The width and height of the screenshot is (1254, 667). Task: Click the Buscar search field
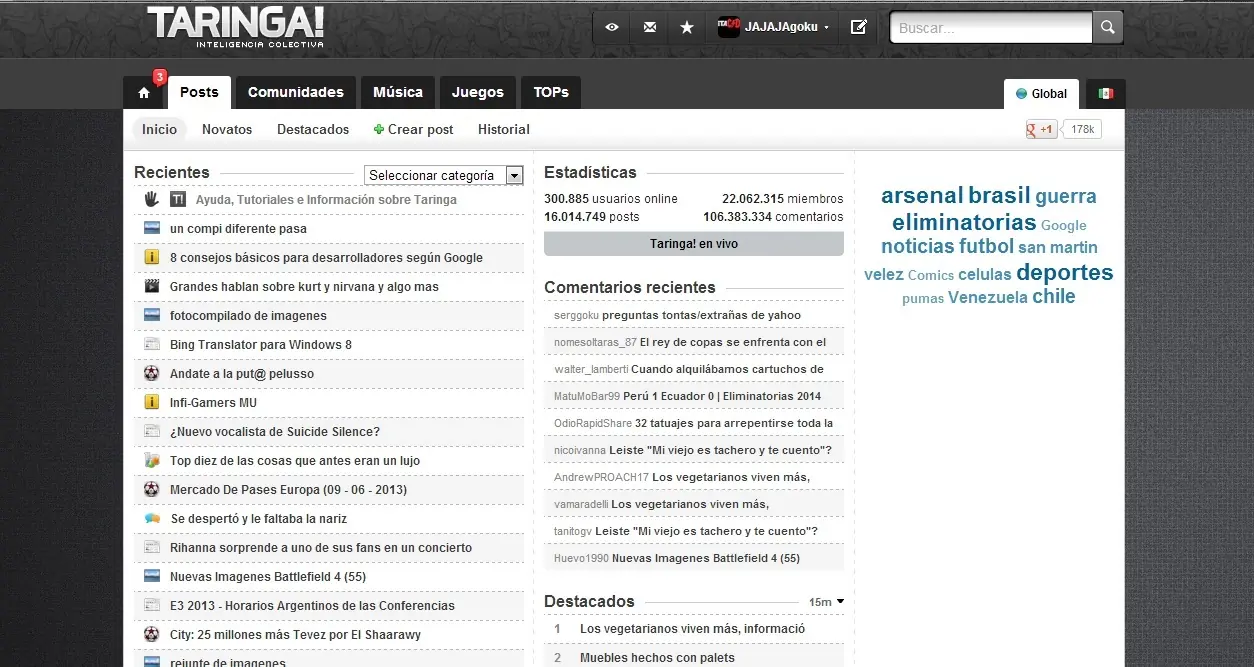click(990, 28)
